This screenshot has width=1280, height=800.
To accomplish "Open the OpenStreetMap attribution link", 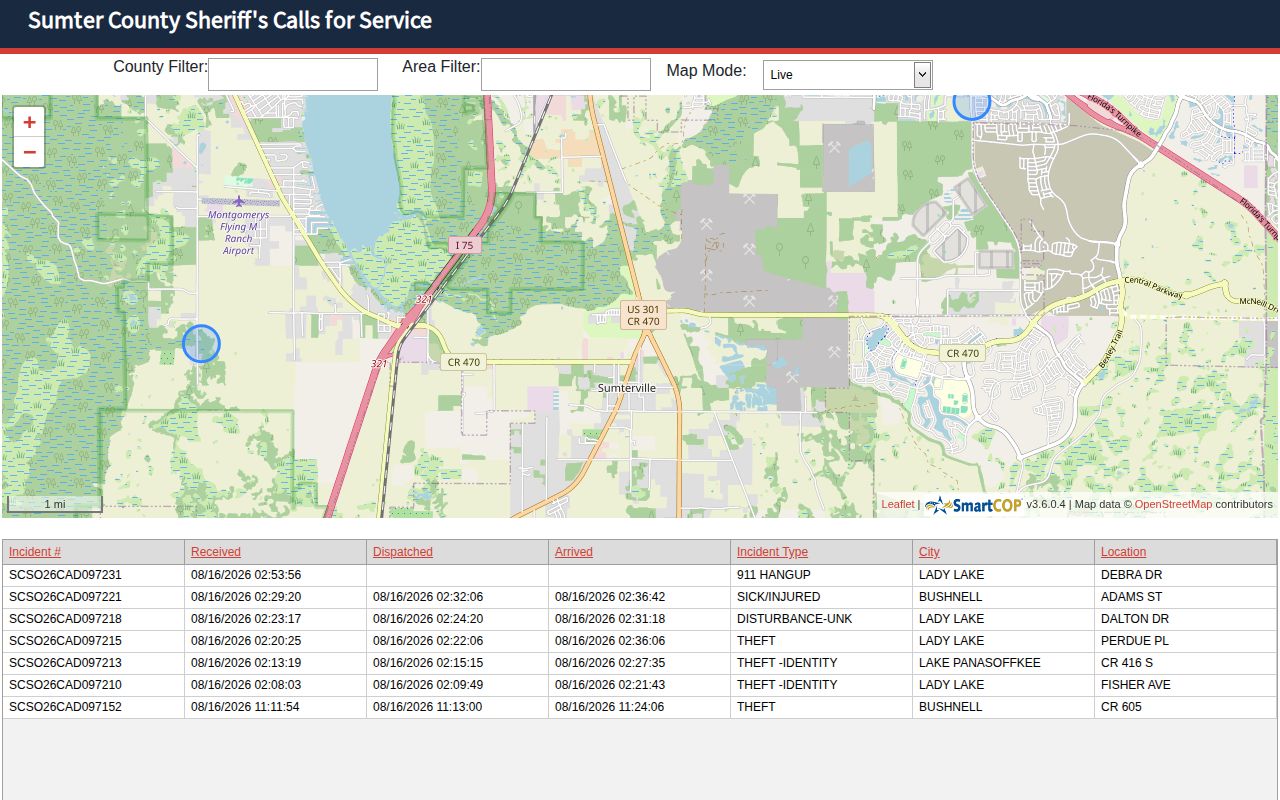I will click(x=1173, y=504).
